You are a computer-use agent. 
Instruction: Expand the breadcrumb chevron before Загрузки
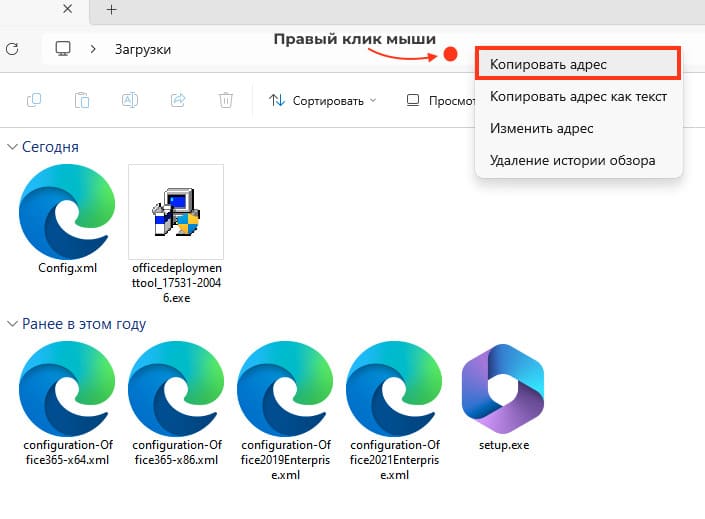point(93,49)
